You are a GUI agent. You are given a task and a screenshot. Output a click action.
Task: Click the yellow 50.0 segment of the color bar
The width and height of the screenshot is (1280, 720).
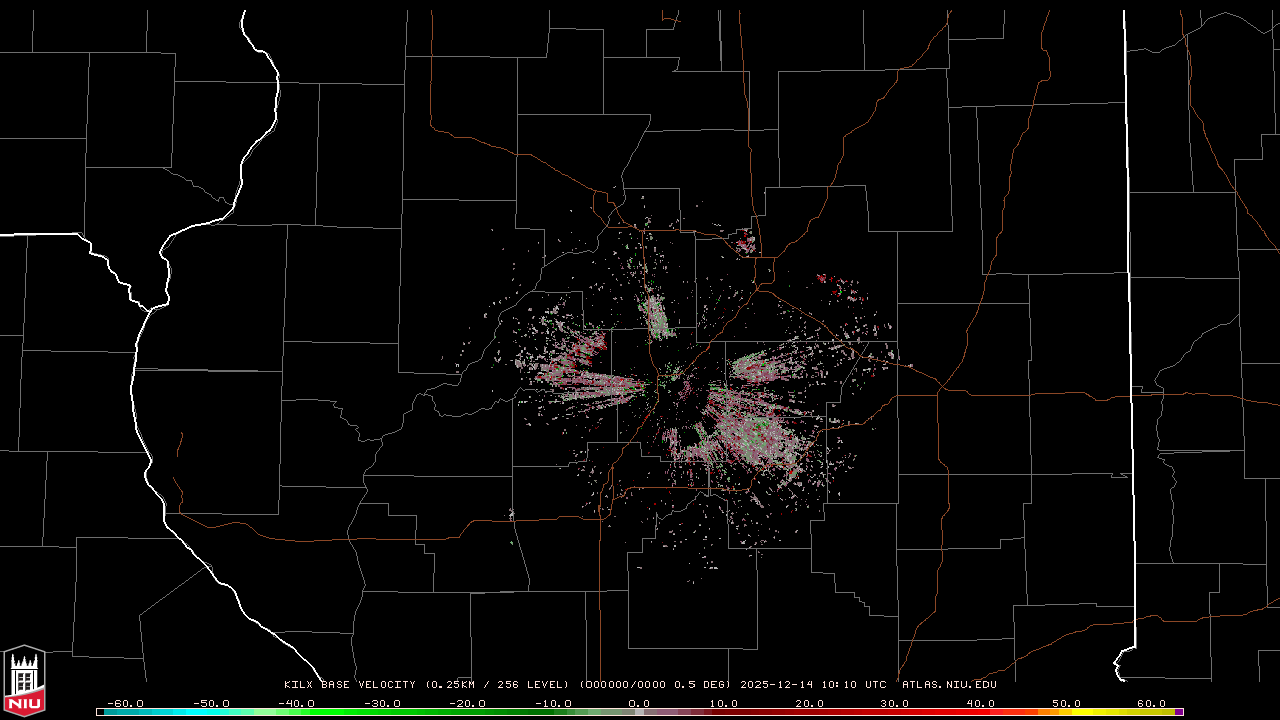click(1065, 712)
